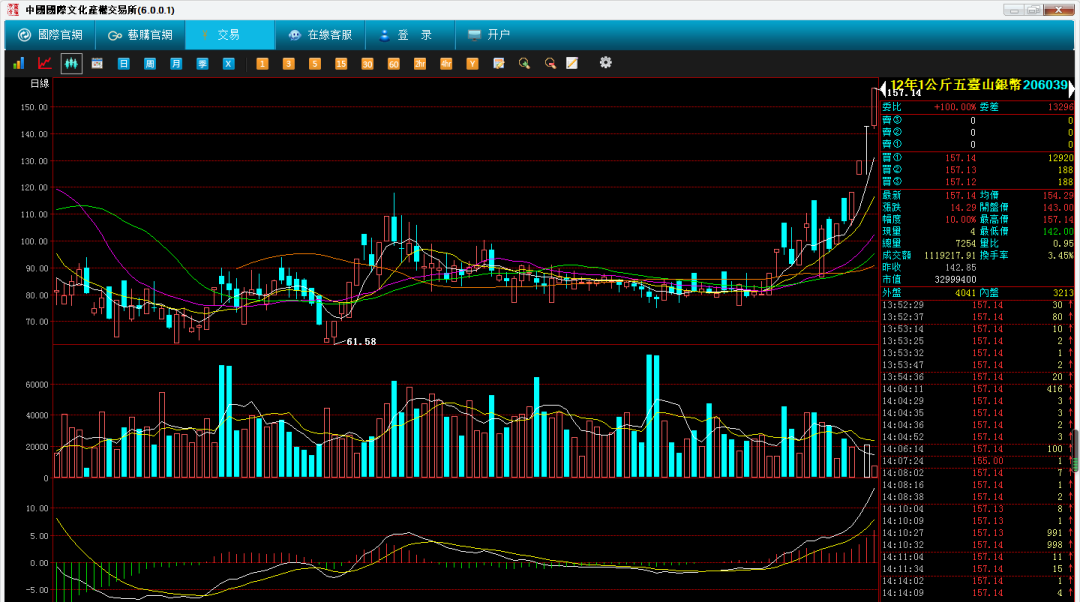Click the instrument title 12年1公斤五臺山銀幣

[x=955, y=85]
